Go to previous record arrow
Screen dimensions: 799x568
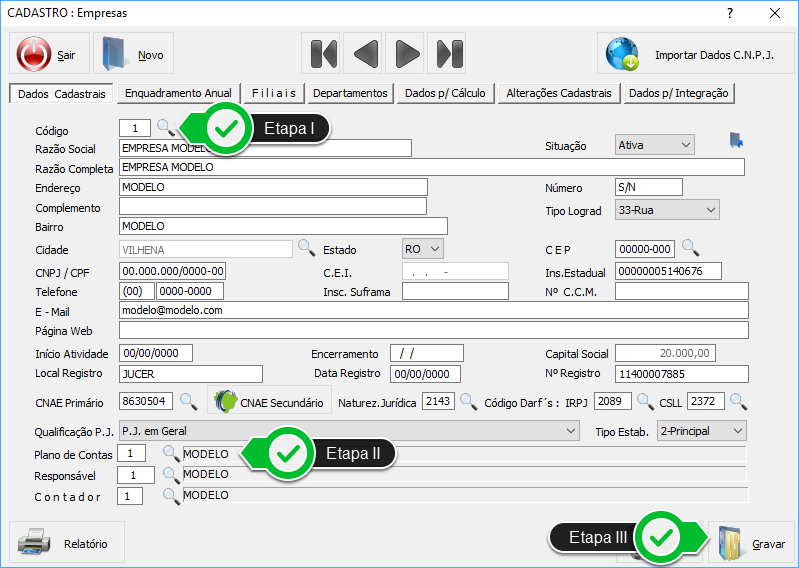tap(364, 53)
